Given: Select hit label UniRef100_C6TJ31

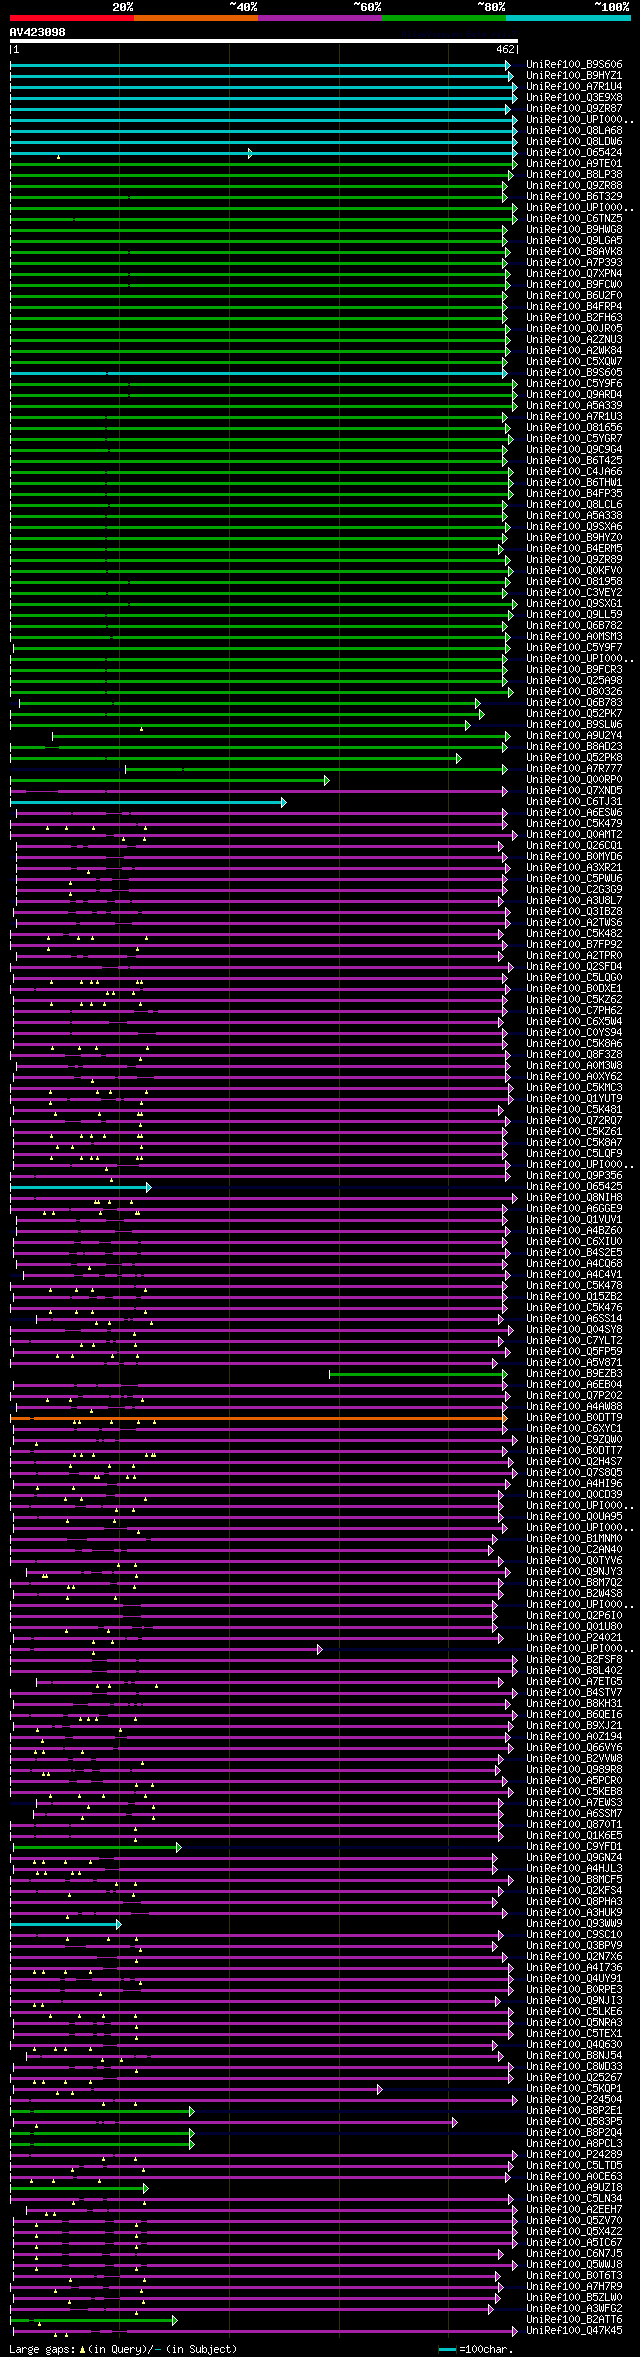Looking at the screenshot, I should [x=574, y=802].
